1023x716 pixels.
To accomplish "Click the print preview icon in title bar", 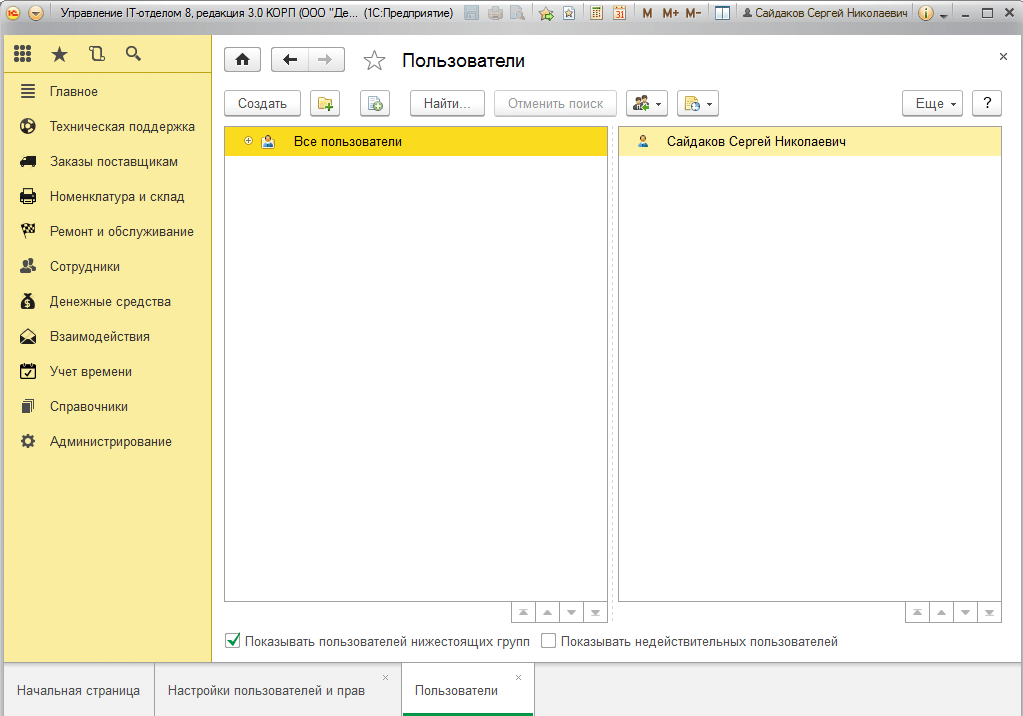I will 517,12.
